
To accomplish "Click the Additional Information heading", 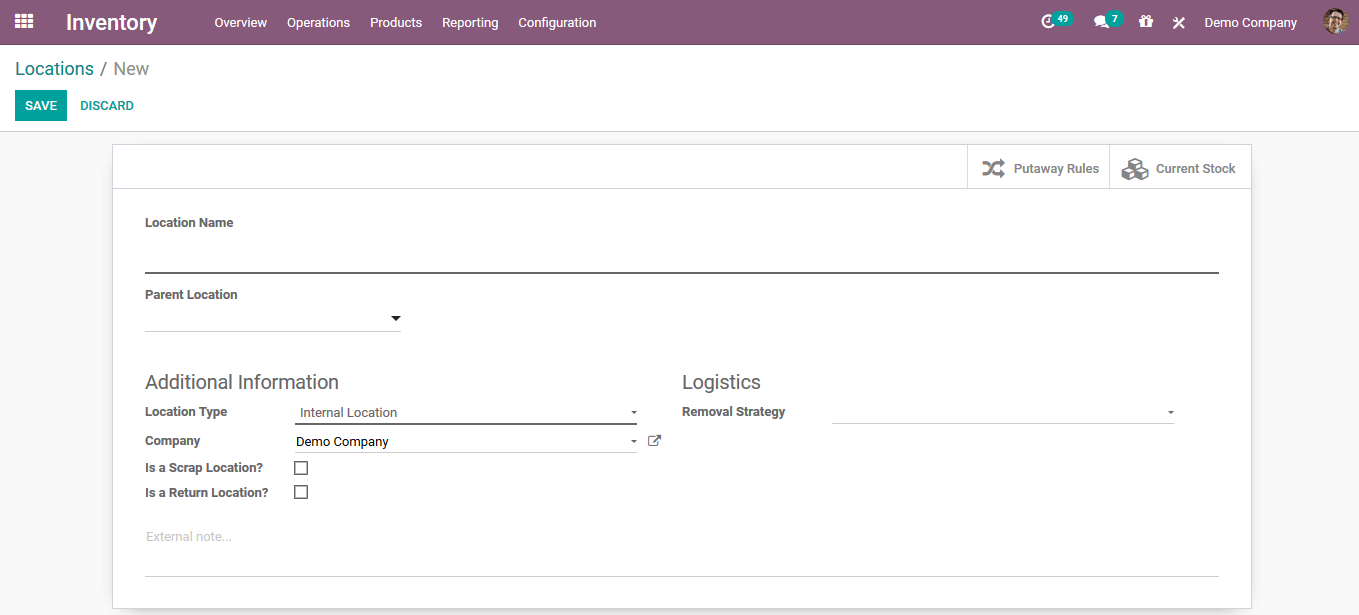I will pyautogui.click(x=242, y=382).
